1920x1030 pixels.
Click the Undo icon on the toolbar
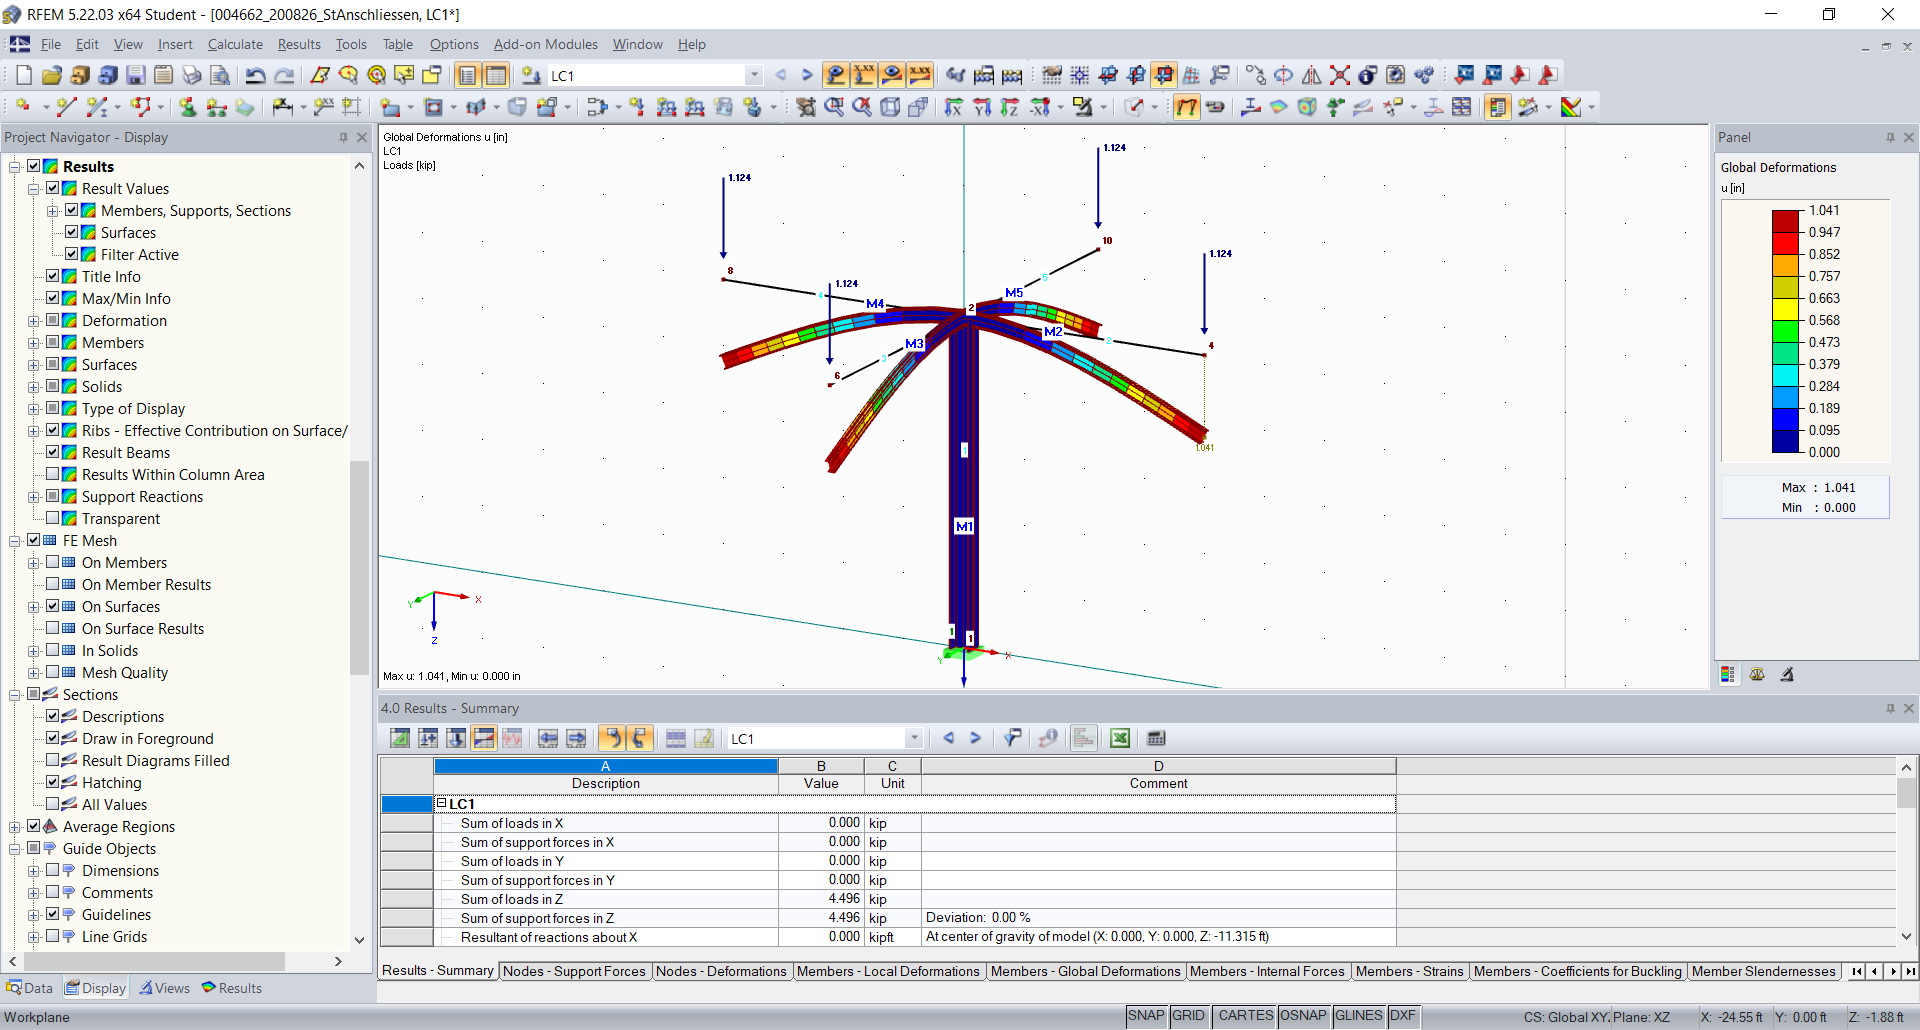pos(257,74)
